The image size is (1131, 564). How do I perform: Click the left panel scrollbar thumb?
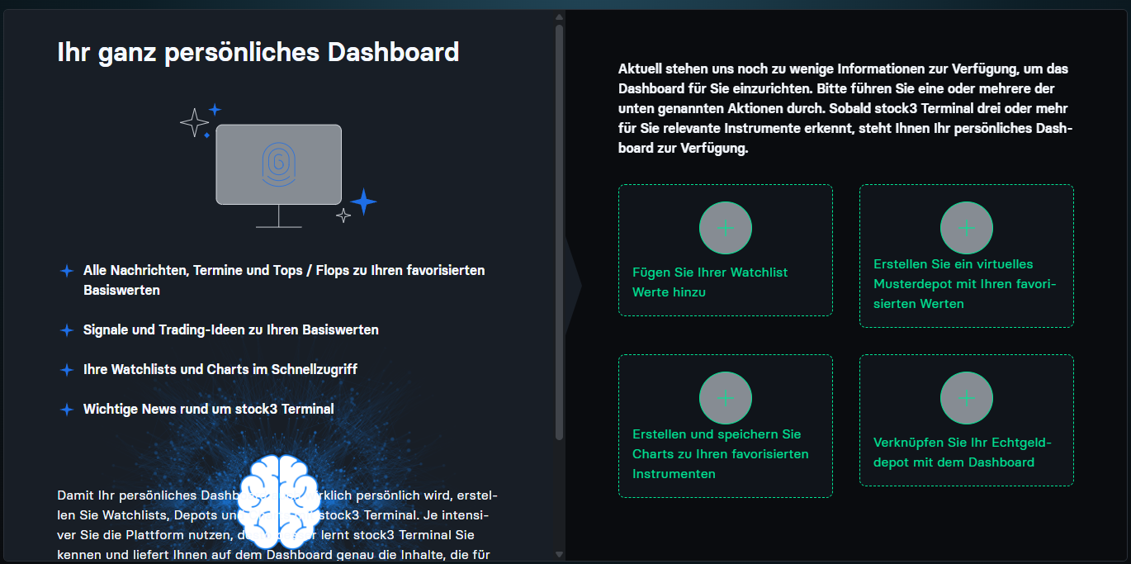pos(559,232)
